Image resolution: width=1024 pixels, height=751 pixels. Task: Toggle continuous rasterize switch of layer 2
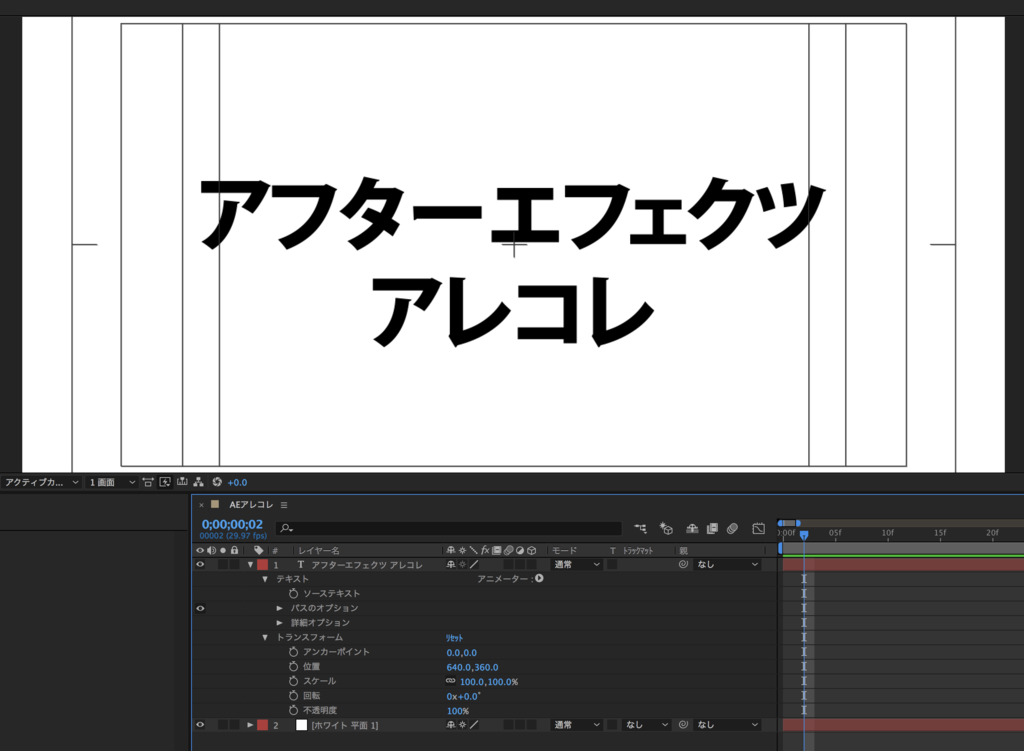click(462, 724)
